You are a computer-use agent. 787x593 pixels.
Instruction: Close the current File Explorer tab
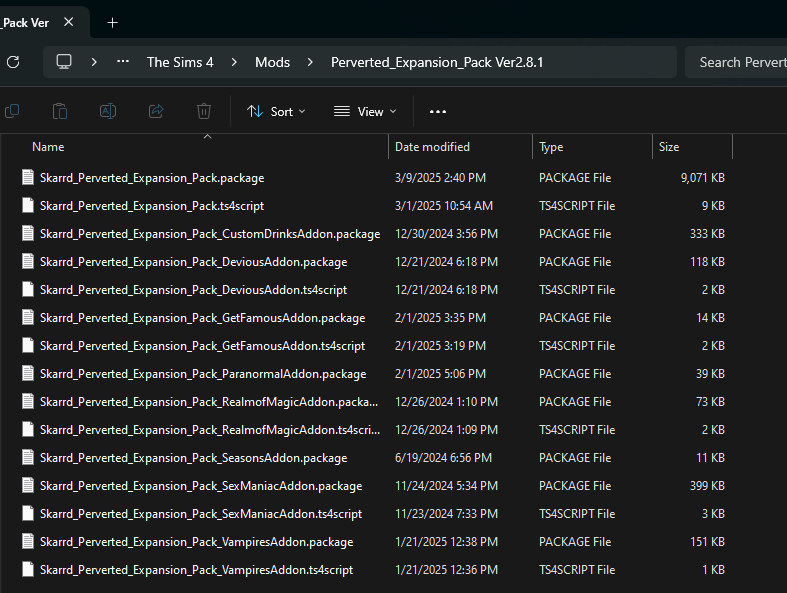click(69, 22)
